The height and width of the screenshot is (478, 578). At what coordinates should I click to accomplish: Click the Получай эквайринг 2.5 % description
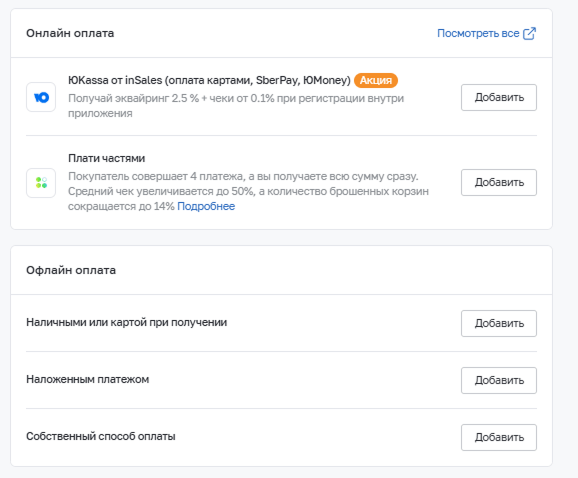[236, 106]
